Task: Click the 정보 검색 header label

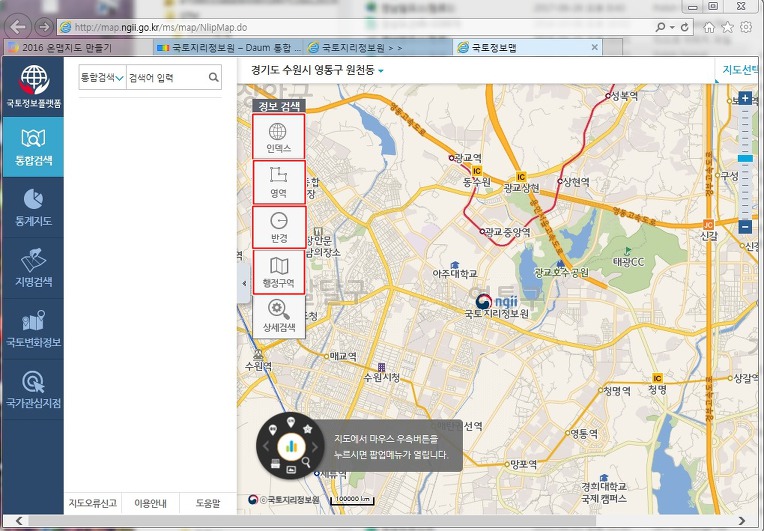Action: click(x=279, y=106)
